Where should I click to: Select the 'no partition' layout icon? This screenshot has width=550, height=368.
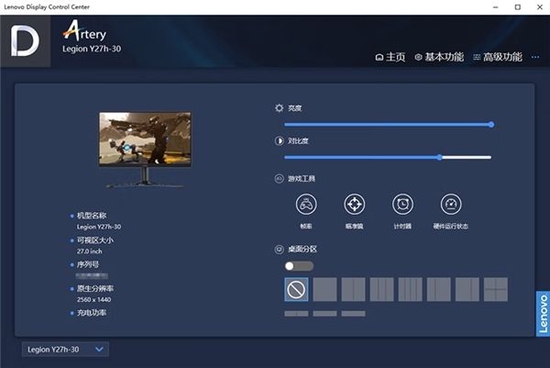(x=296, y=289)
